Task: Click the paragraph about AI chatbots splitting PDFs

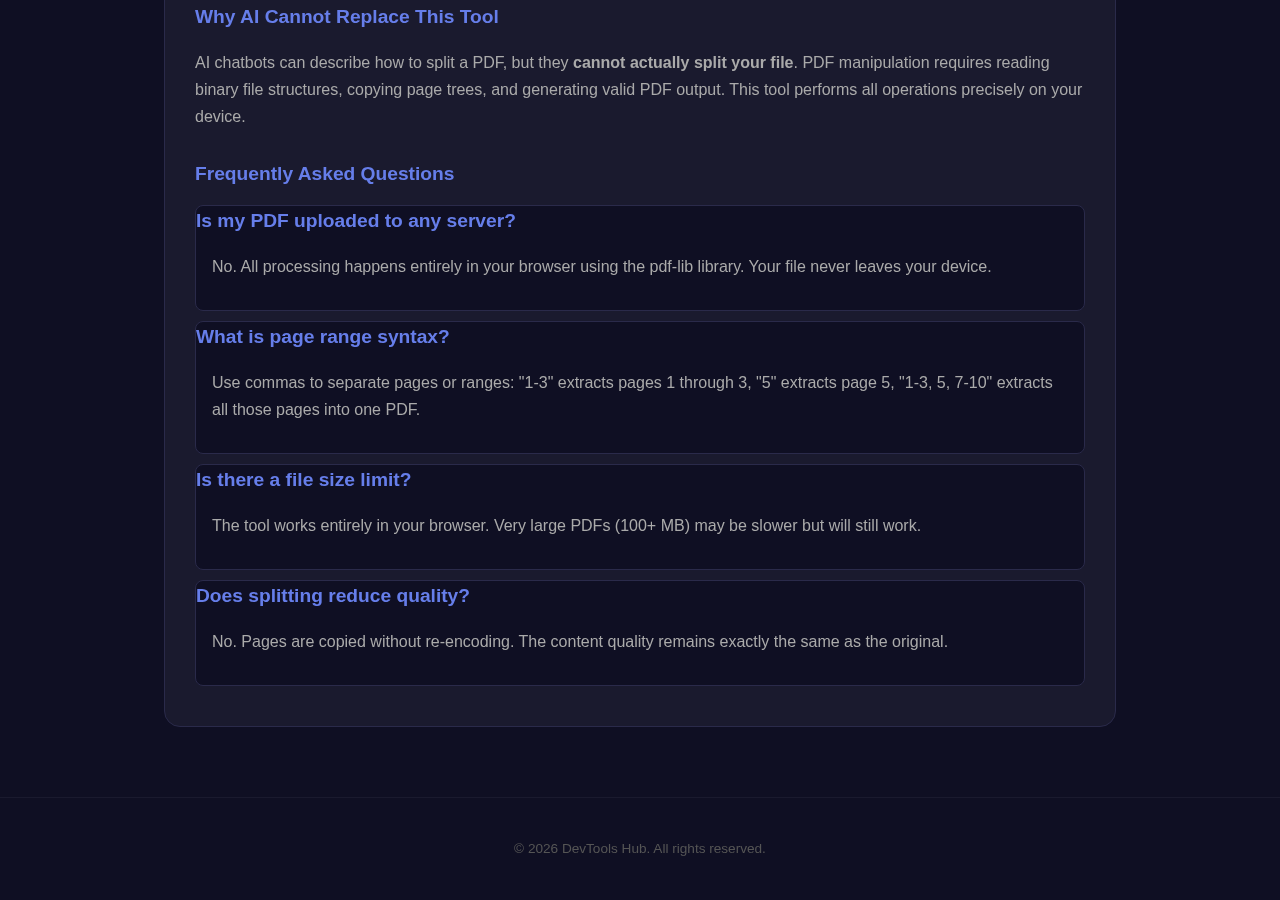Action: (x=638, y=90)
